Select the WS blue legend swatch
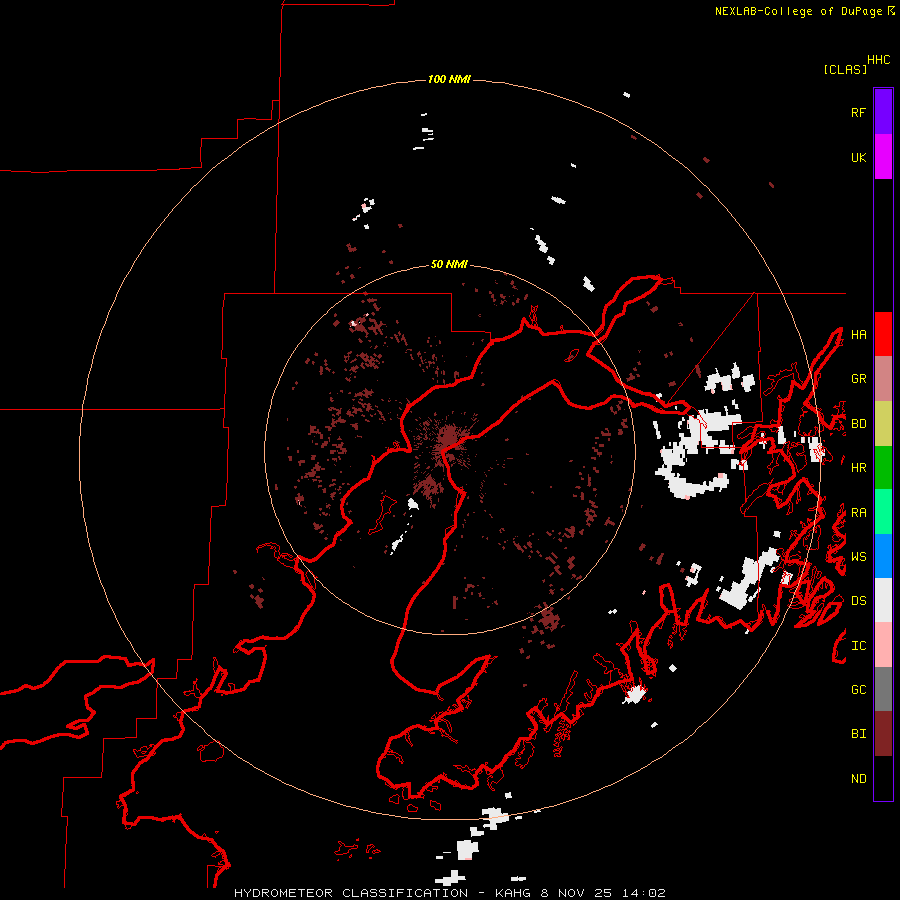Viewport: 900px width, 900px height. tap(883, 556)
